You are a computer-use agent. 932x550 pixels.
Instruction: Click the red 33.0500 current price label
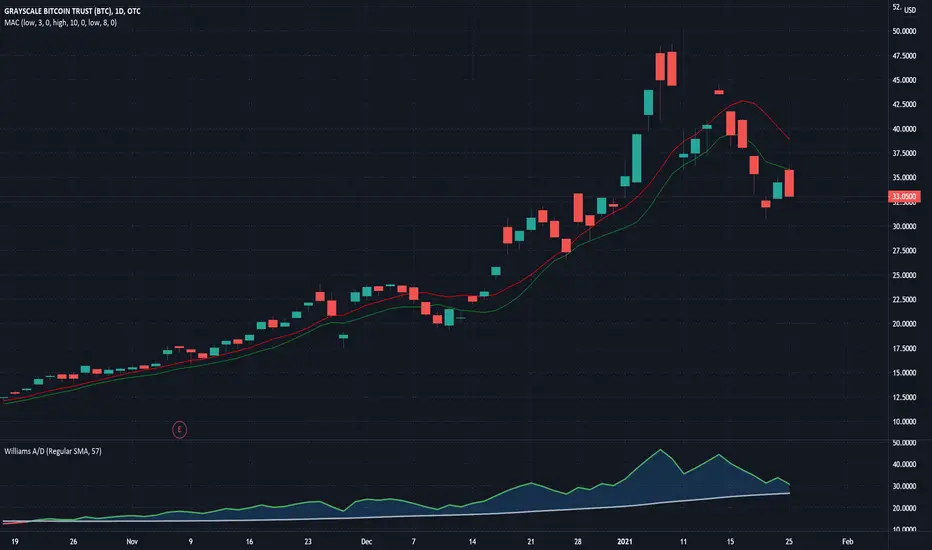(904, 196)
